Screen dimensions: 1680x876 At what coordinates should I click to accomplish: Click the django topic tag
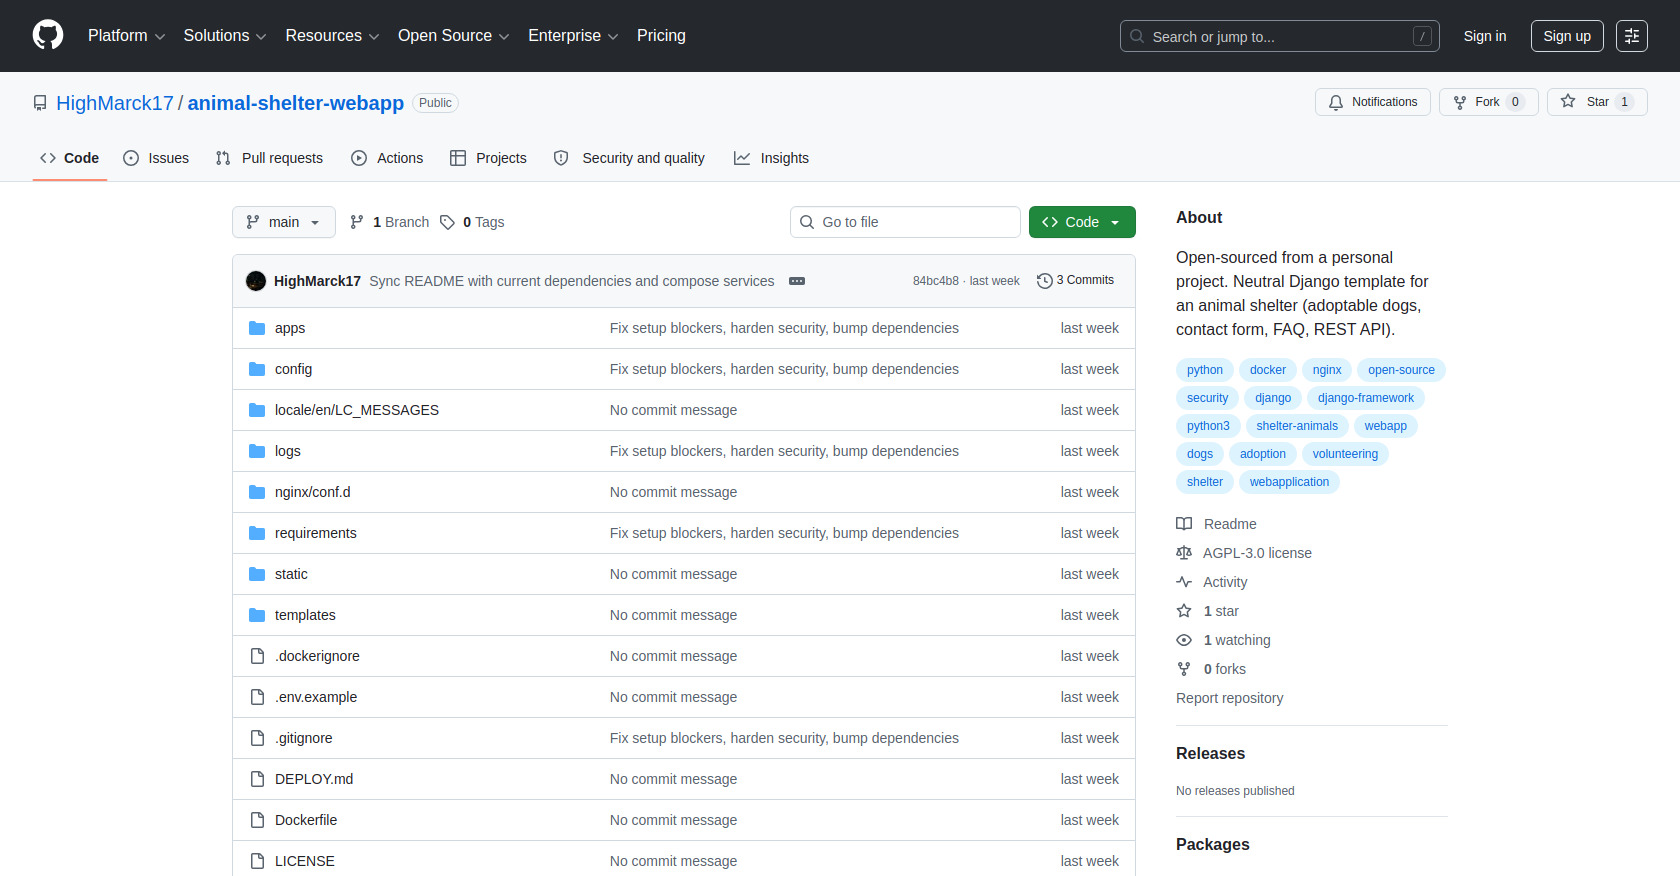(x=1273, y=398)
